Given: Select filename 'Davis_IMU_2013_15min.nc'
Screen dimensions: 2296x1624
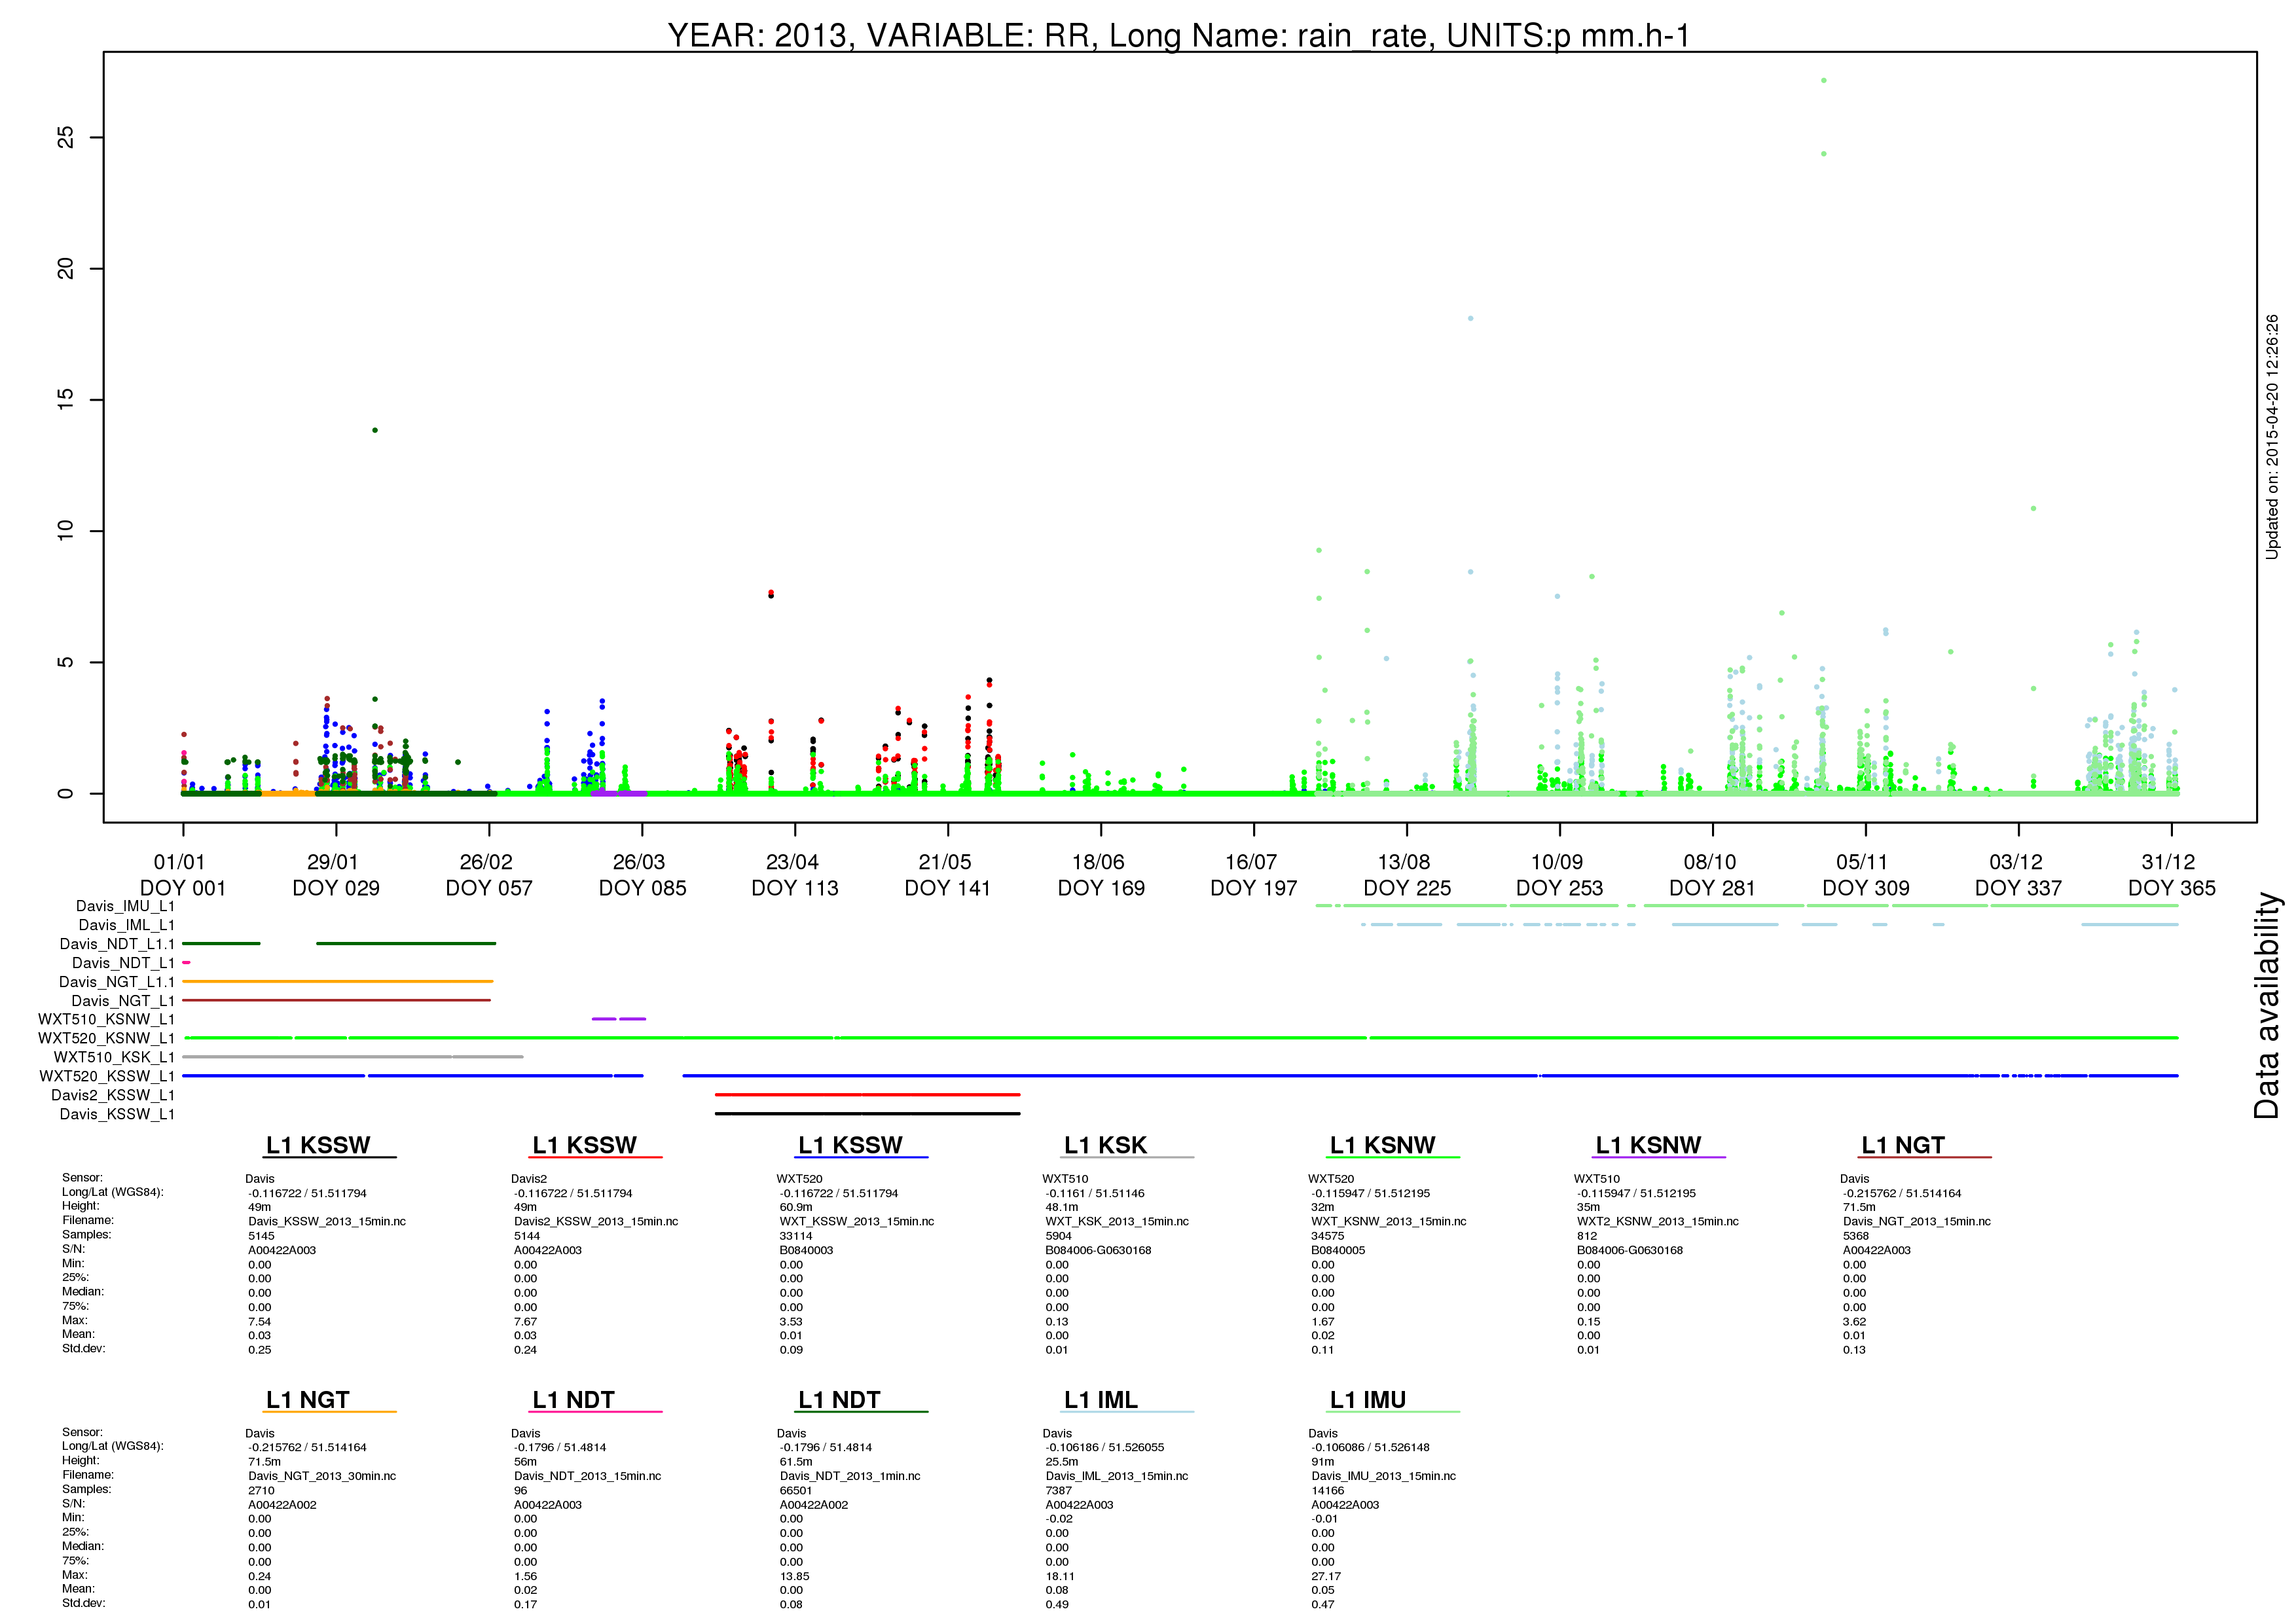Looking at the screenshot, I should point(1384,1476).
